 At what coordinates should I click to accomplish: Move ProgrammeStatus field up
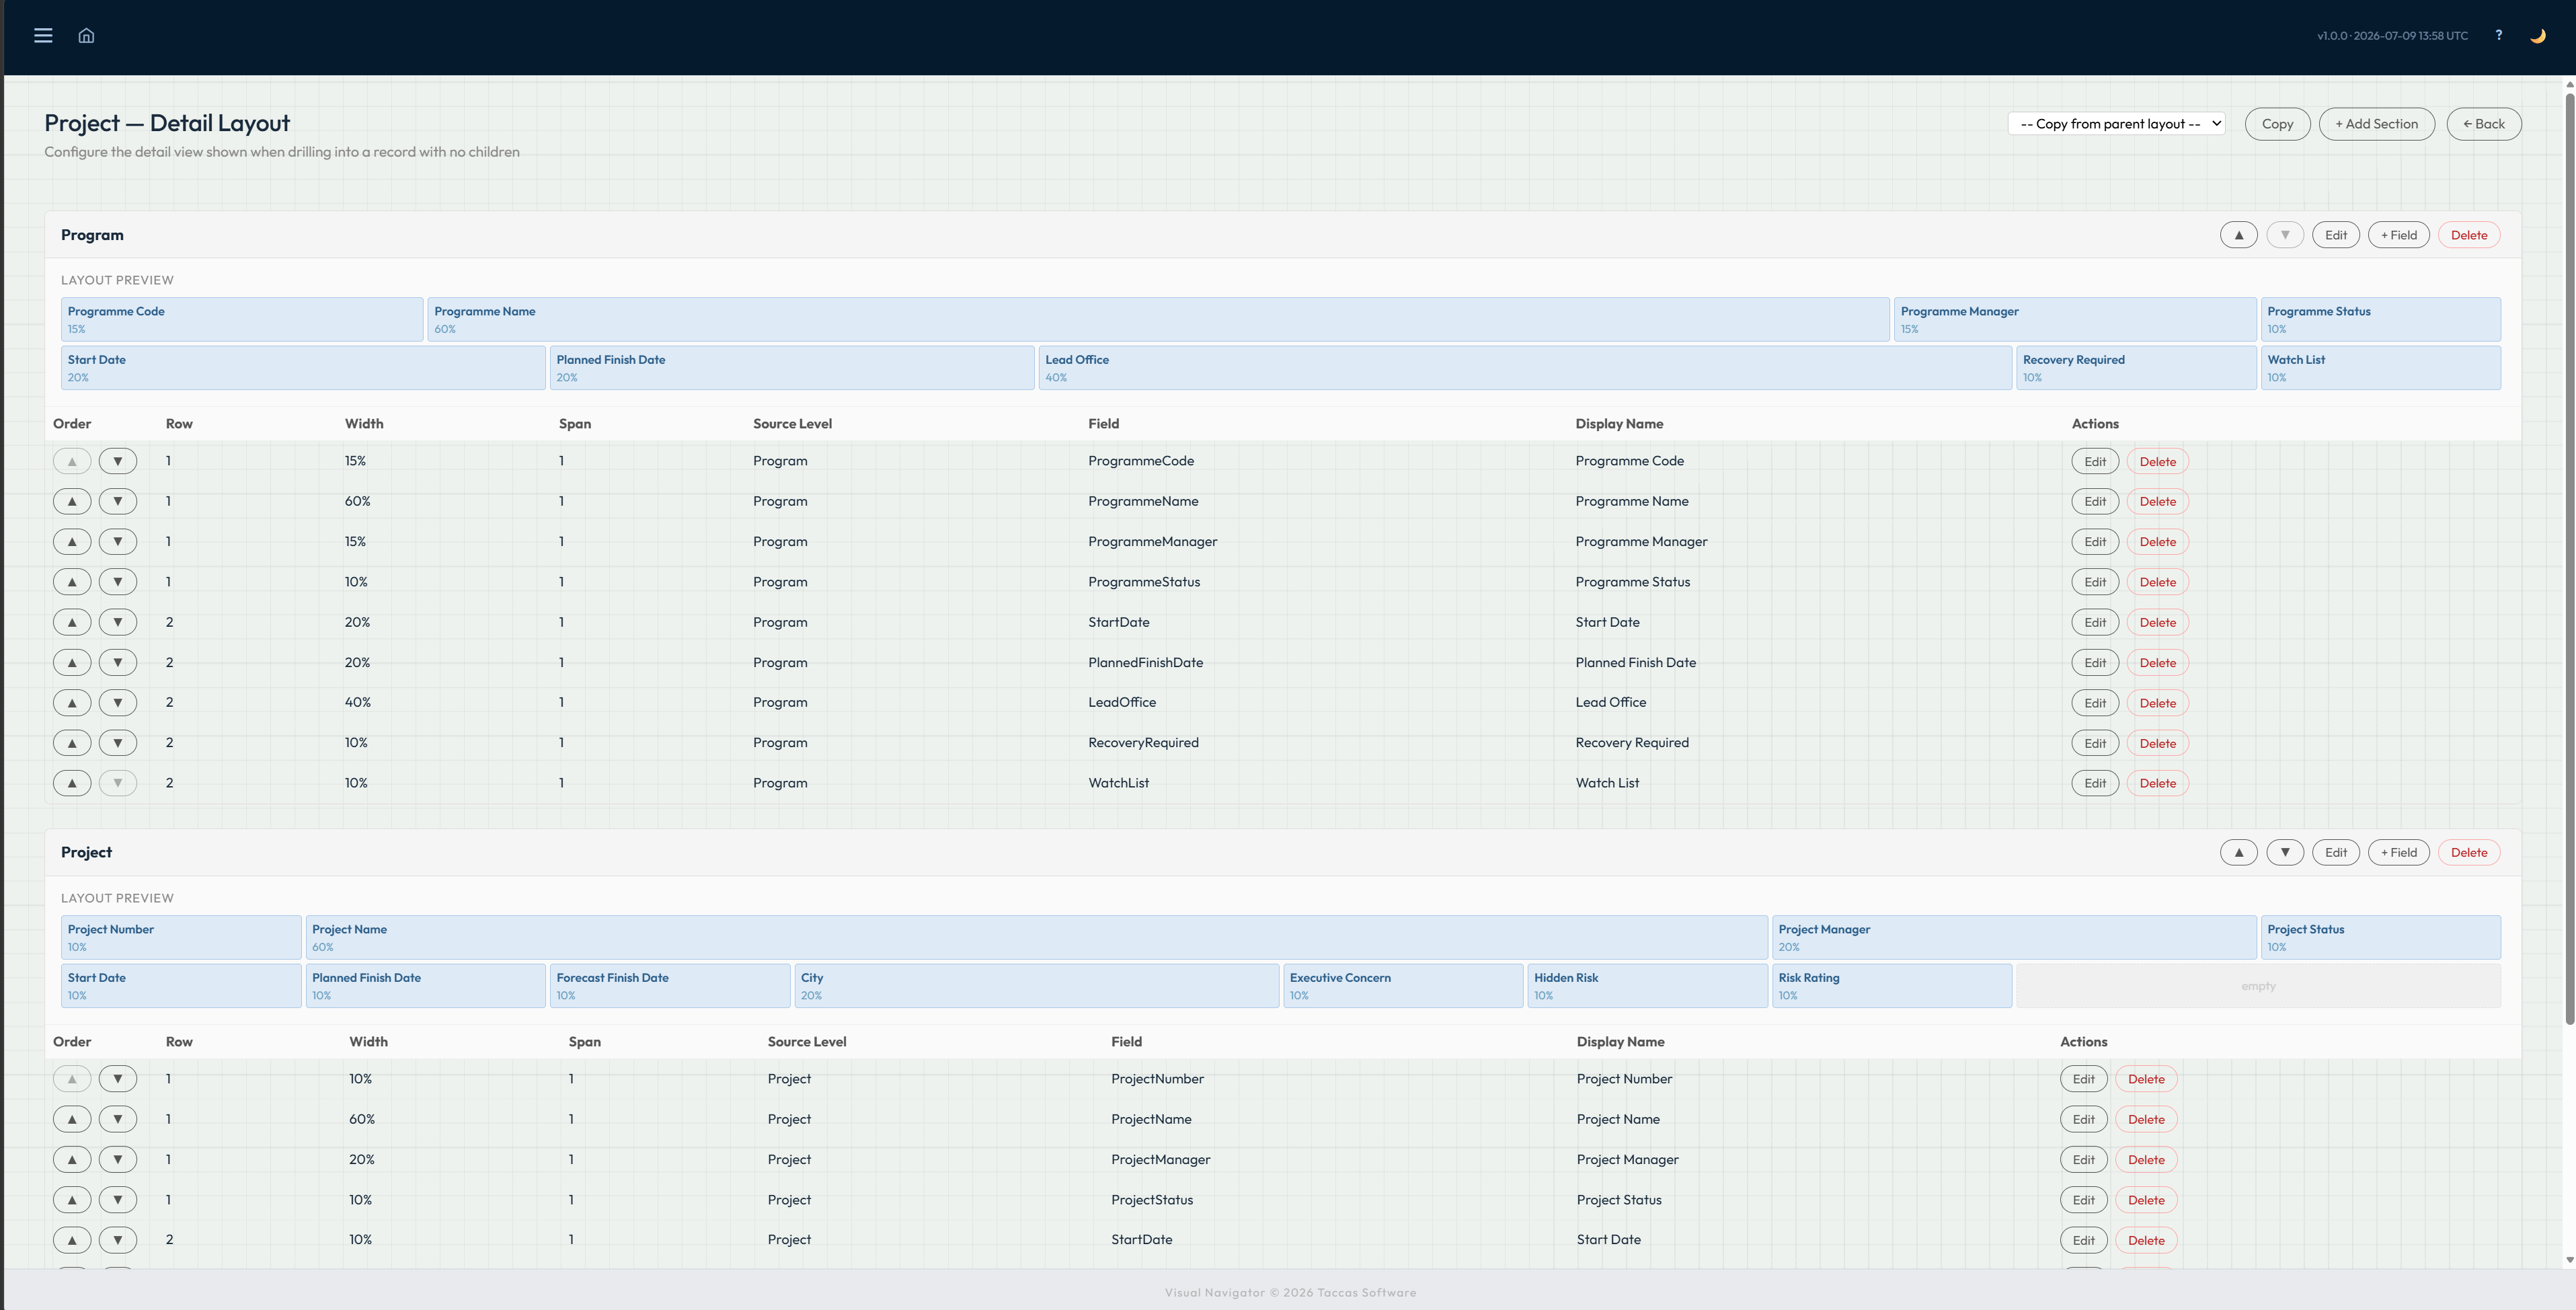click(x=72, y=582)
